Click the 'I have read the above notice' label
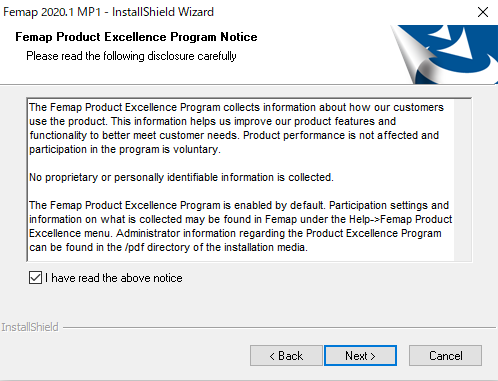Viewport: 498px width, 381px height. 114,278
